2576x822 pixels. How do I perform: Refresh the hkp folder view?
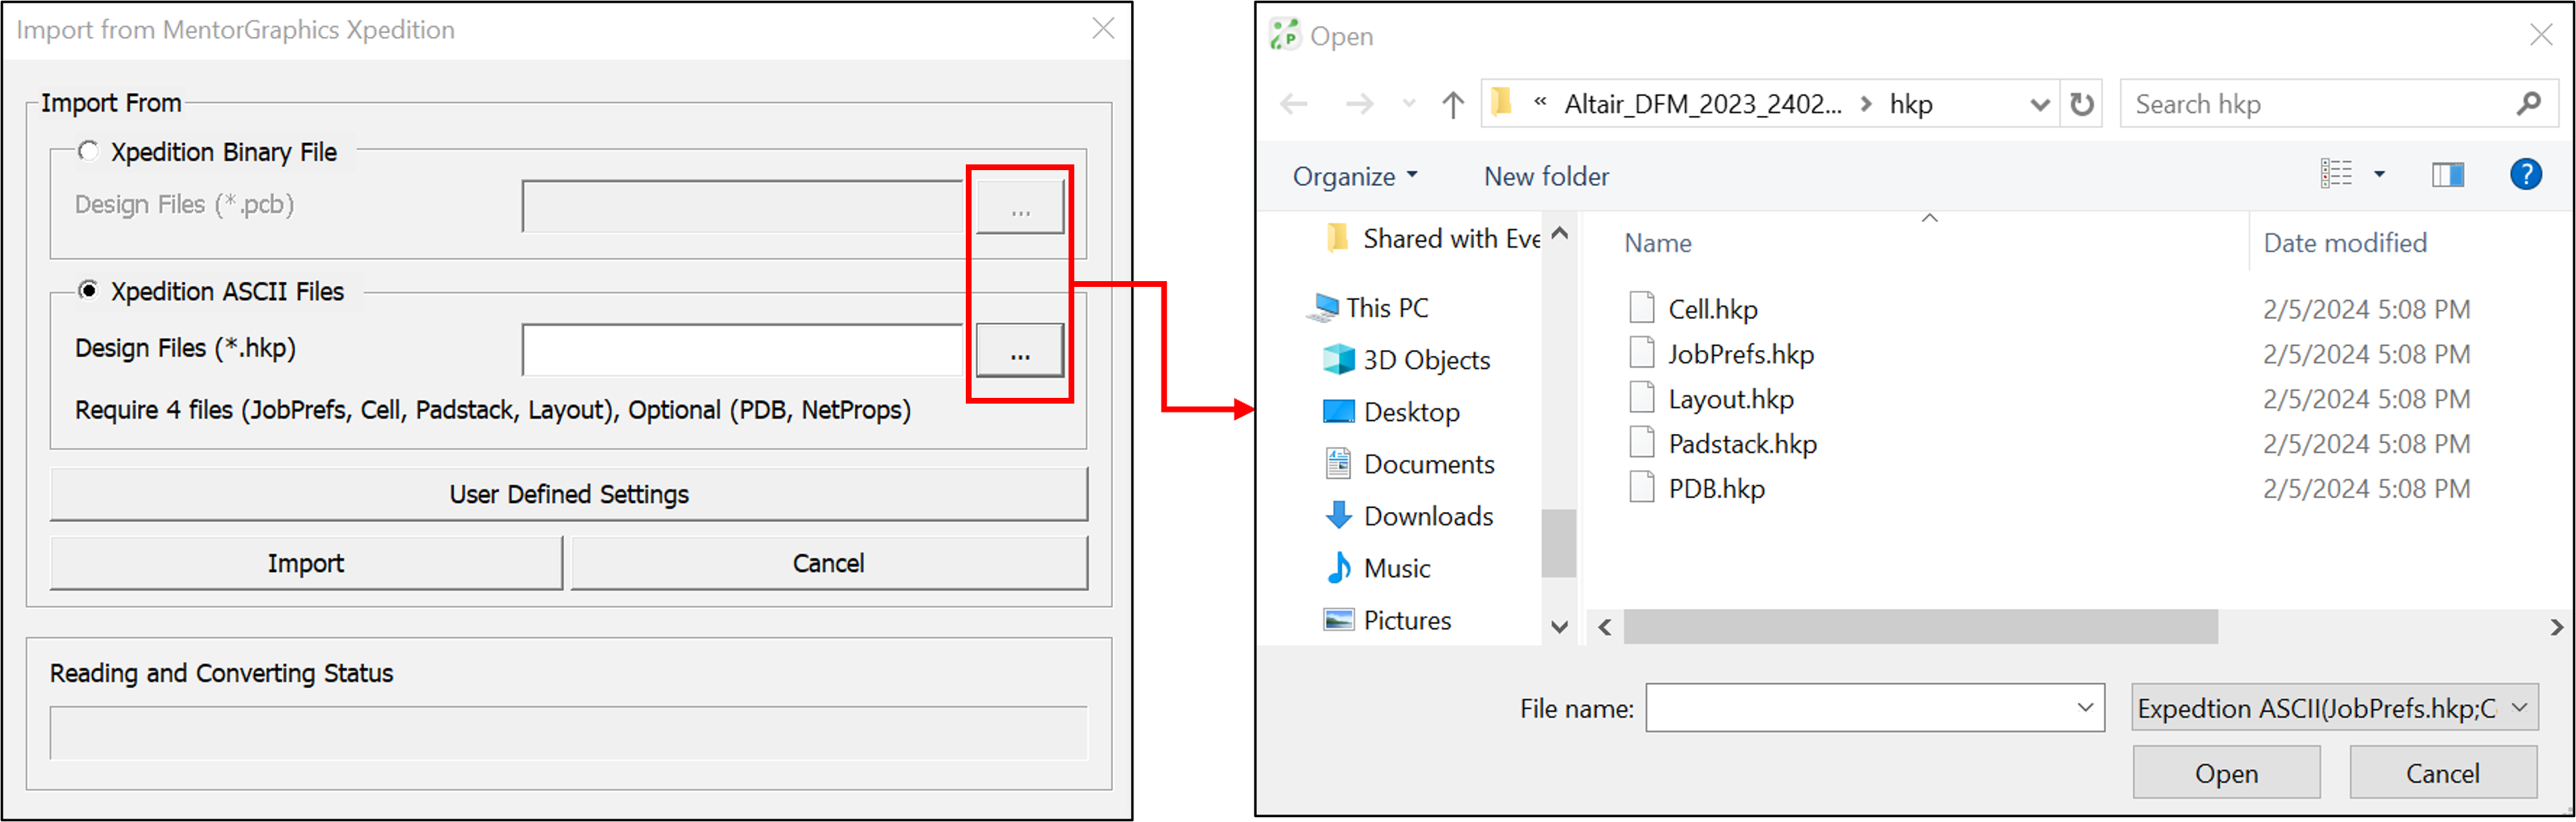click(x=2082, y=104)
